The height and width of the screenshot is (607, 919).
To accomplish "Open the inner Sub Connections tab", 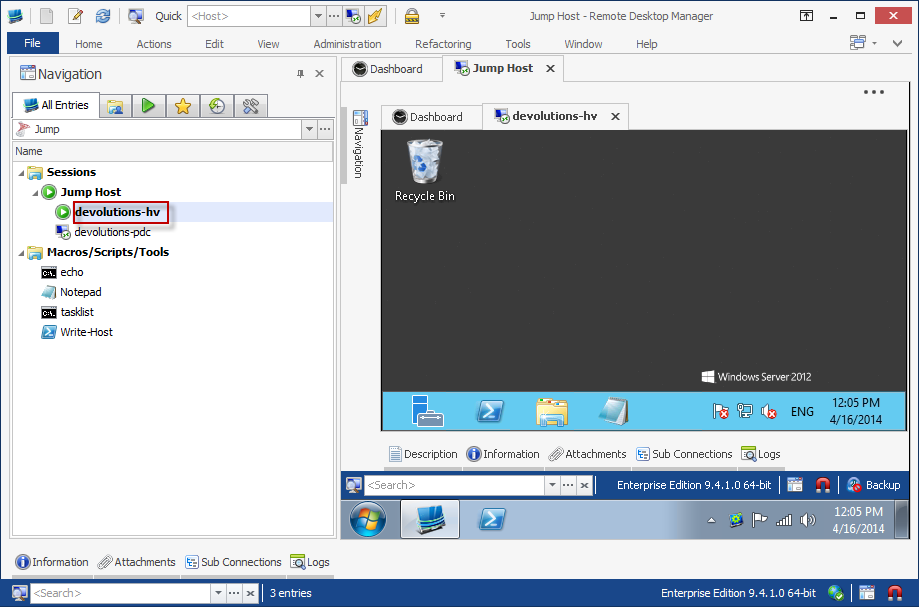I will (x=684, y=454).
